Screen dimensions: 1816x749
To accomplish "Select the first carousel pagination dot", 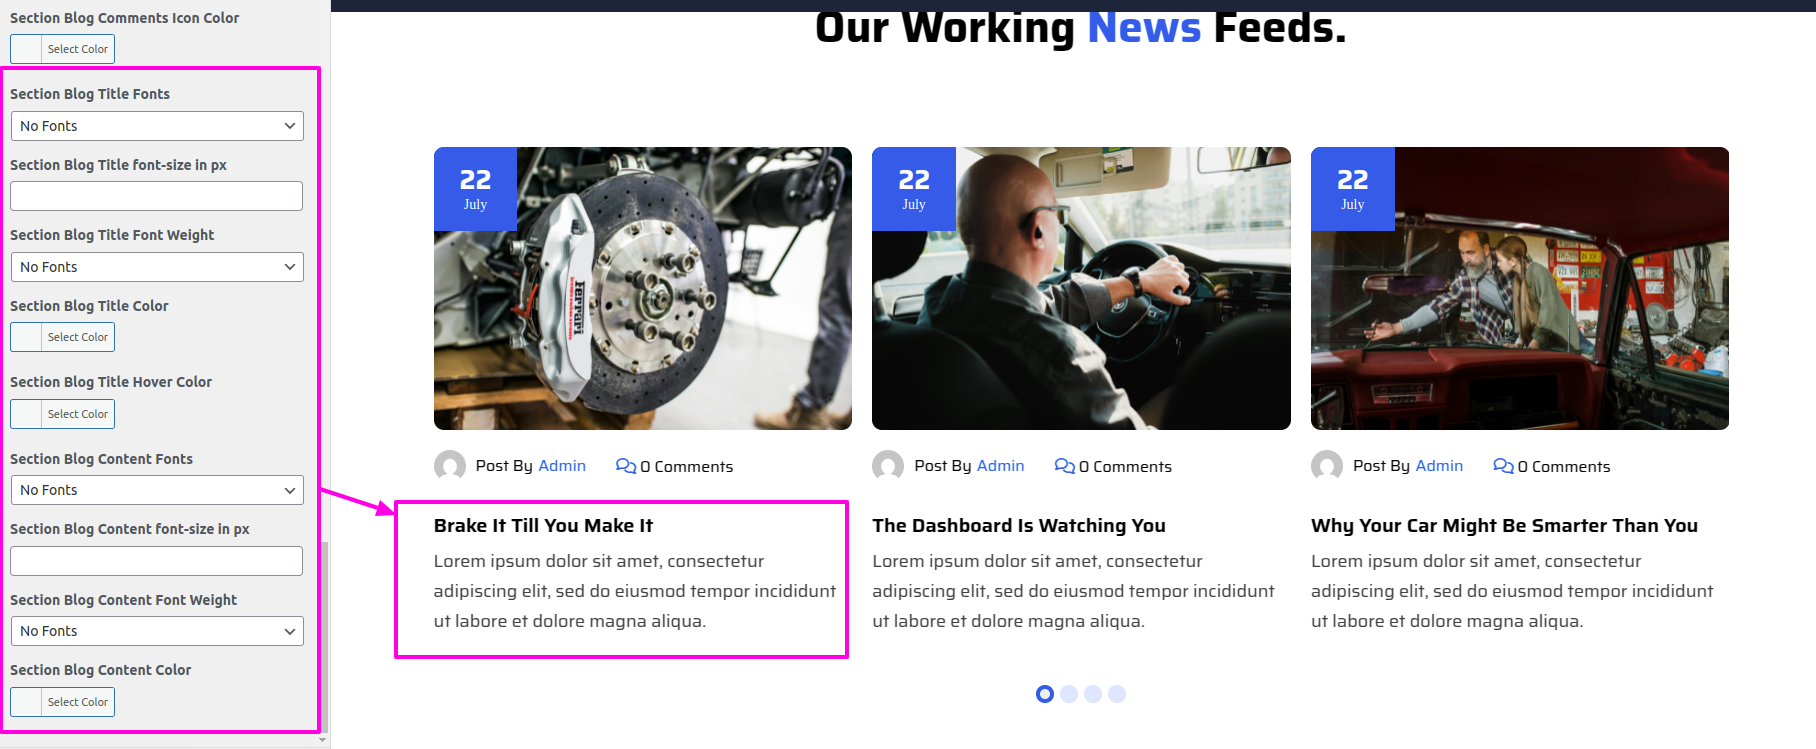I will click(x=1045, y=694).
